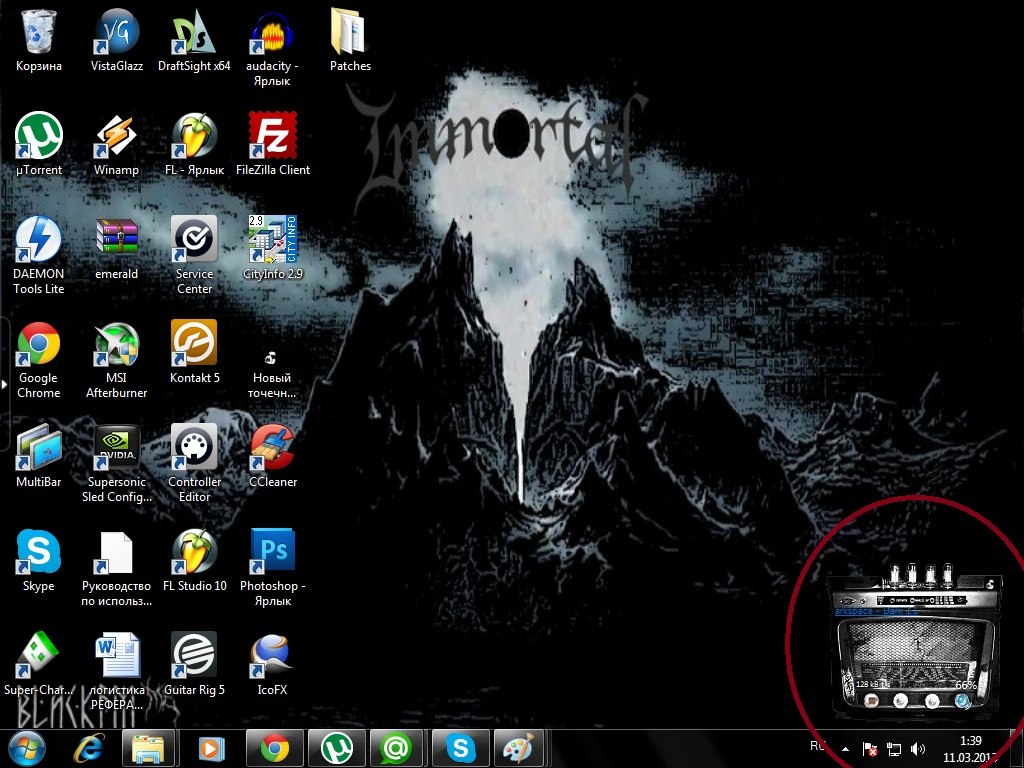
Task: Click the 128 kB bitrate readout on the radio
Action: pos(872,684)
